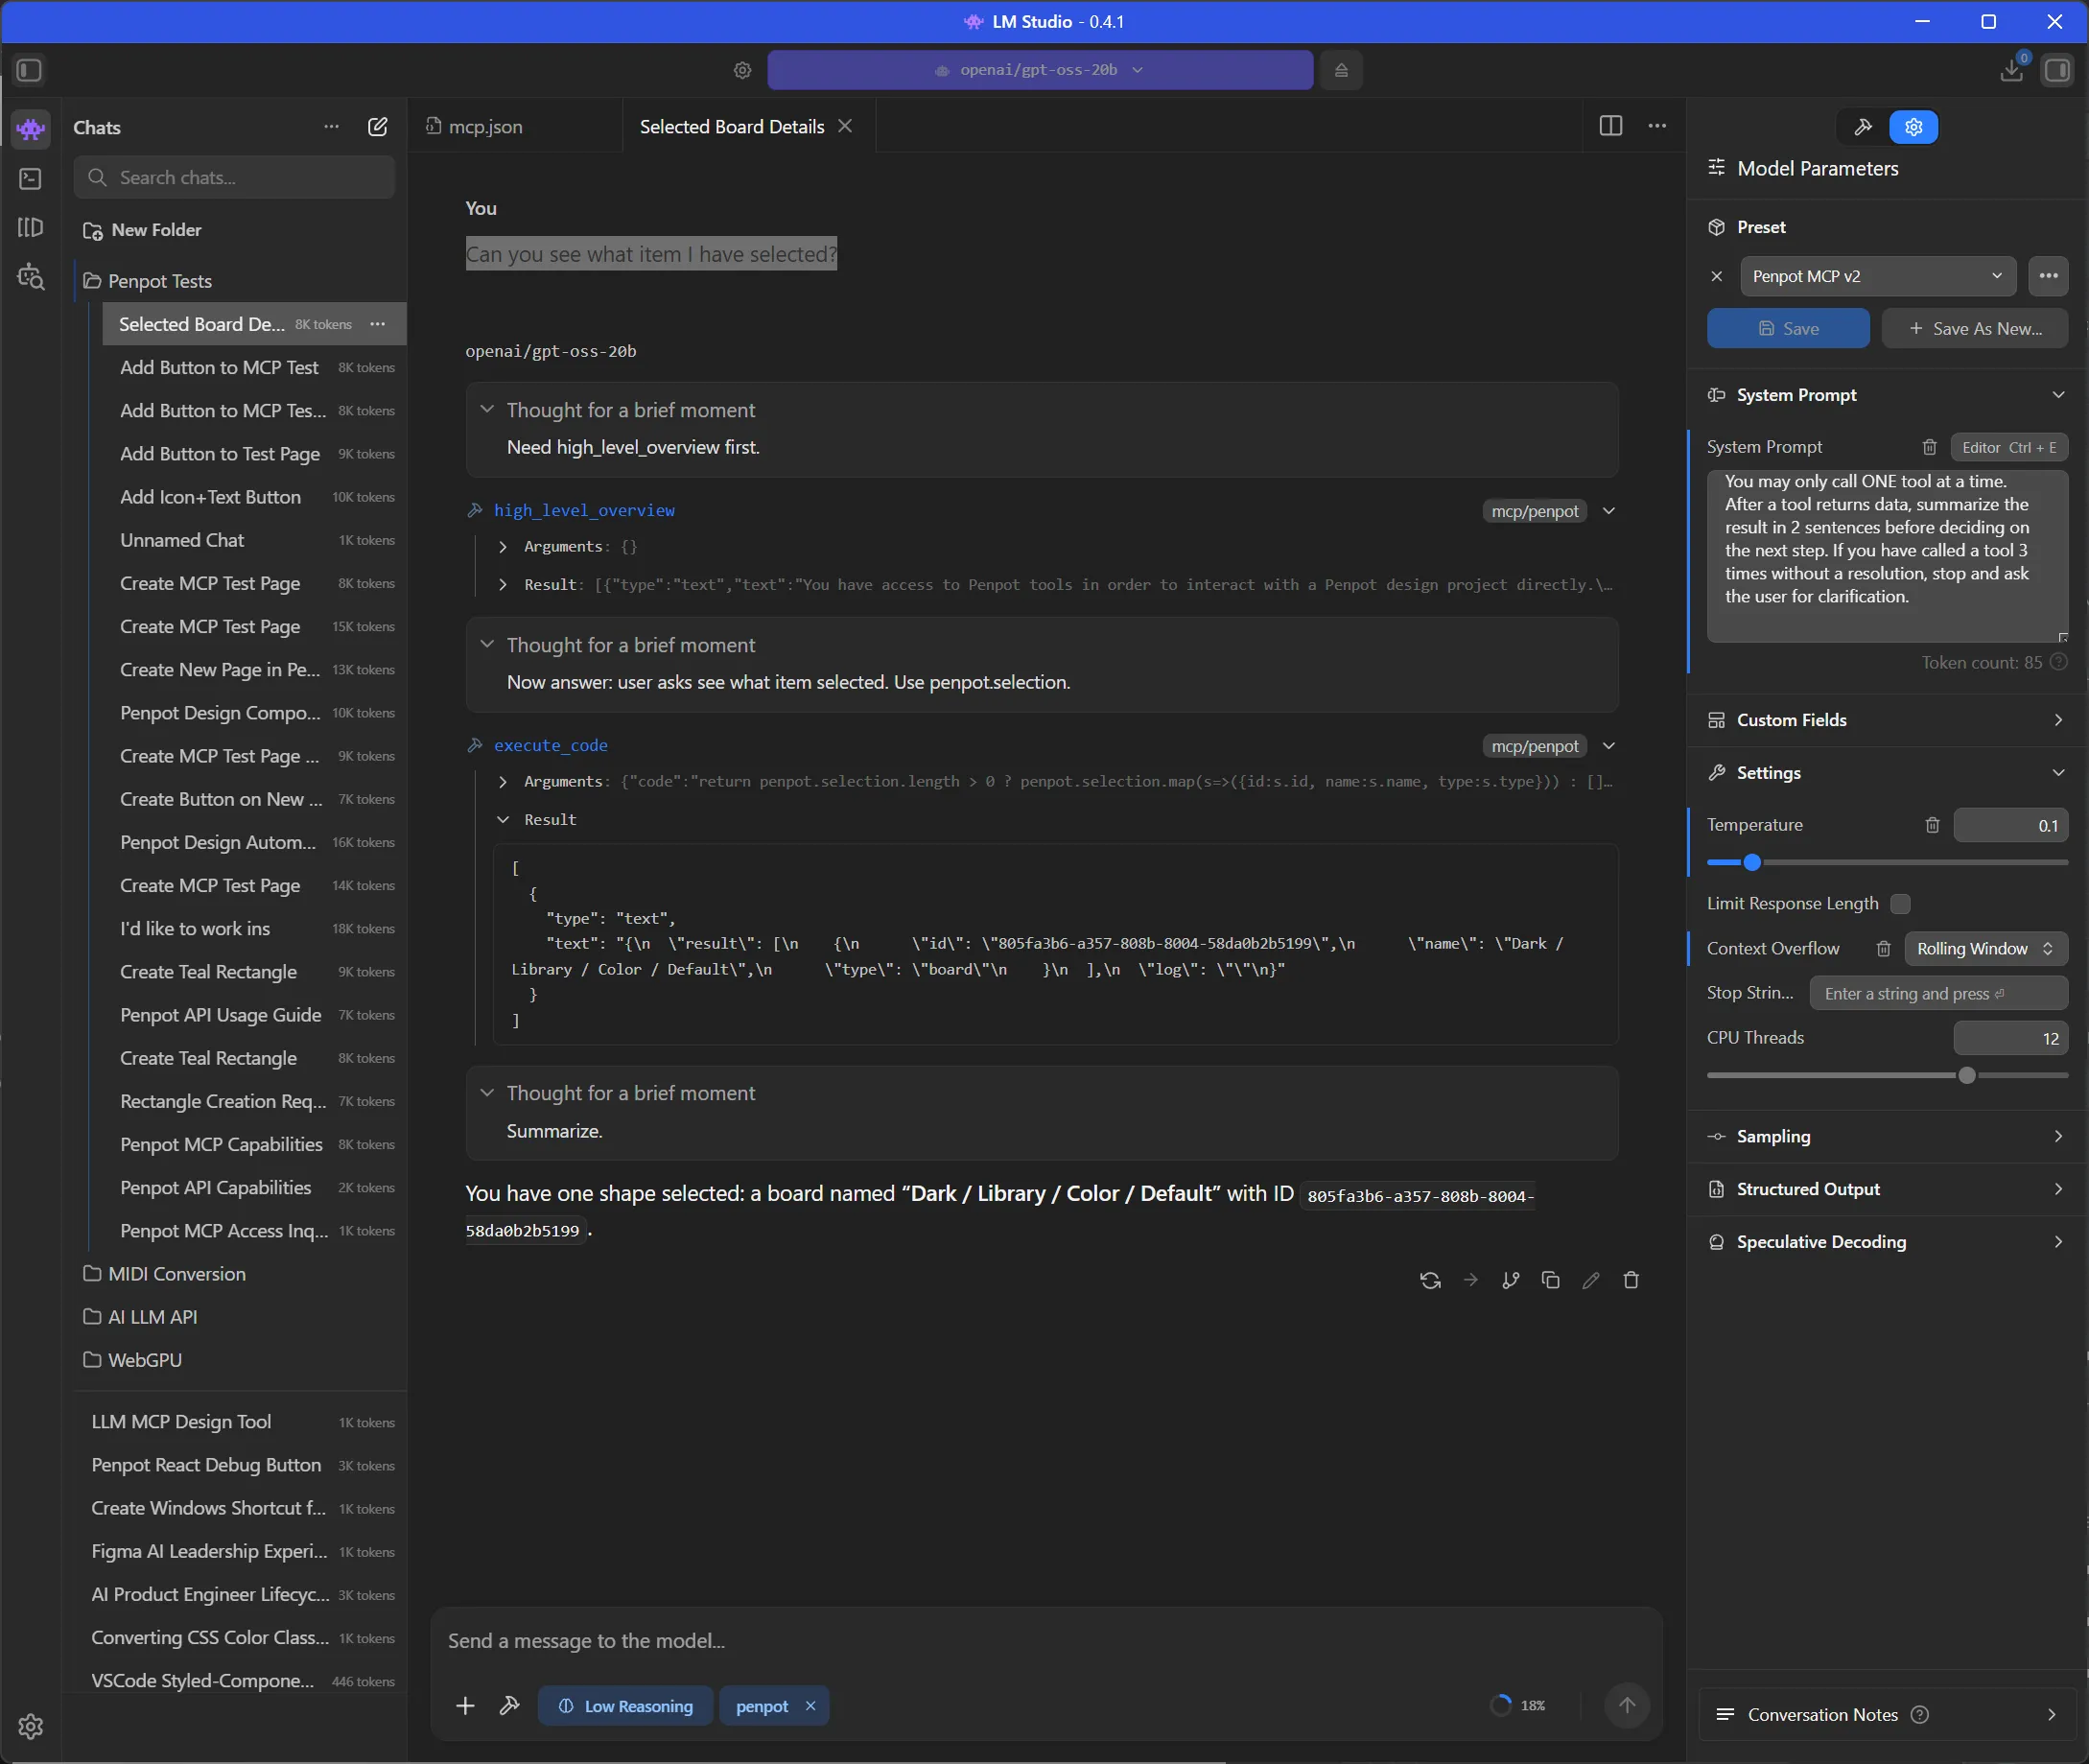The height and width of the screenshot is (1764, 2089).
Task: Regenerate the assistant's response
Action: click(x=1430, y=1280)
